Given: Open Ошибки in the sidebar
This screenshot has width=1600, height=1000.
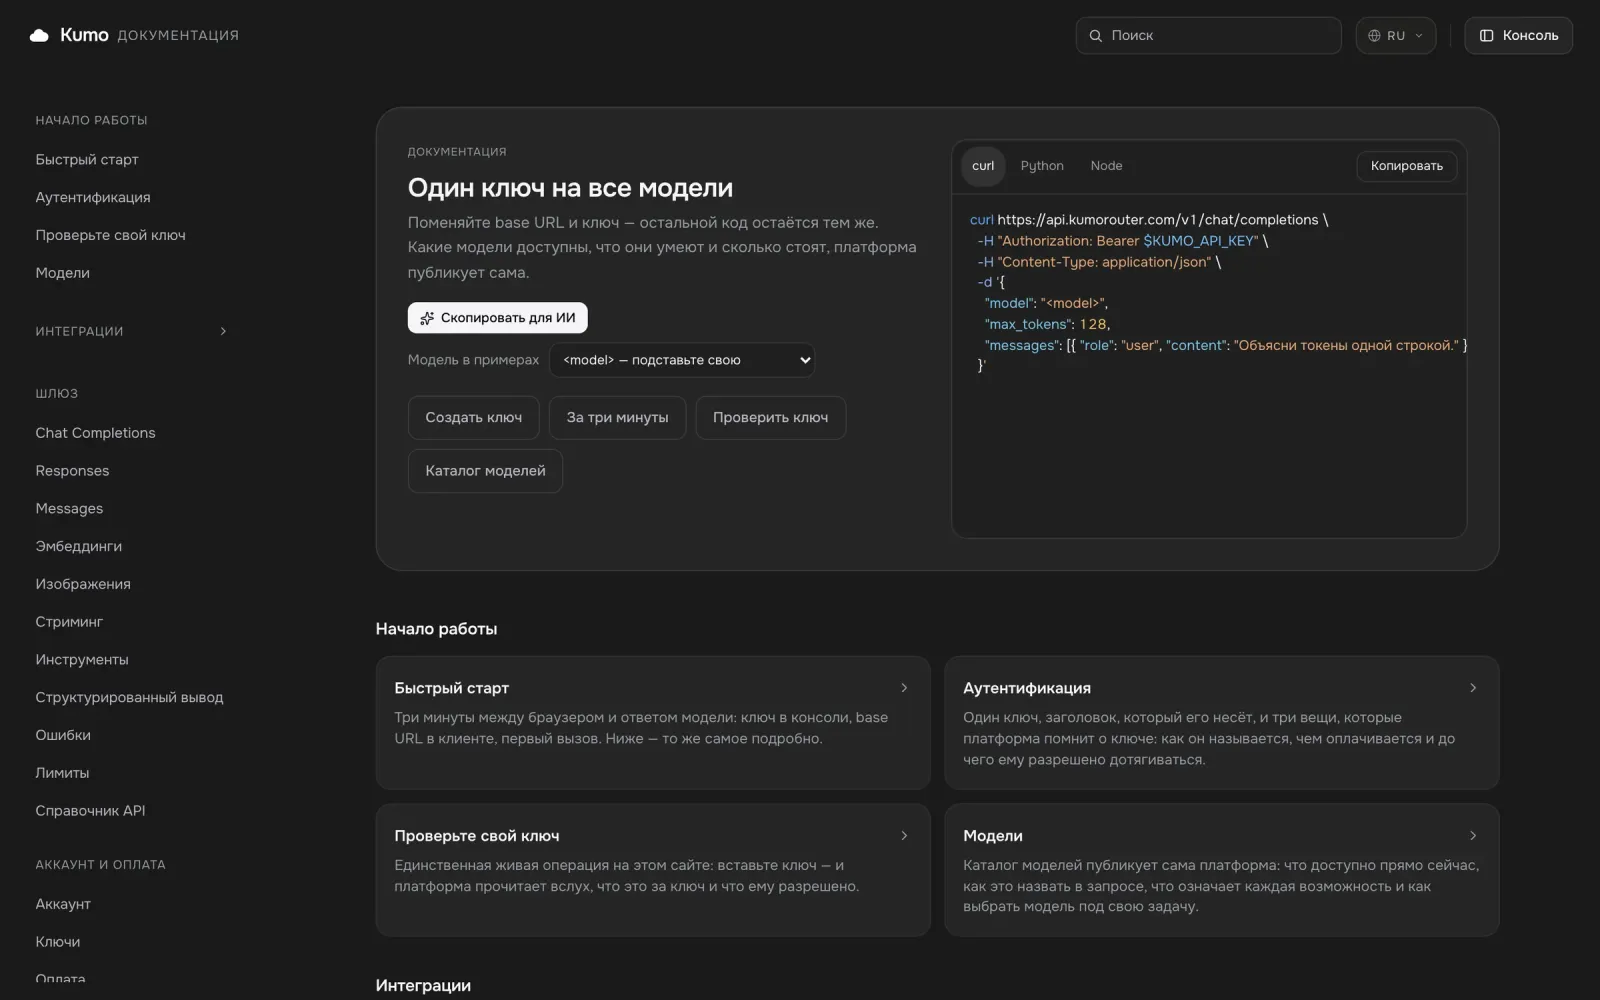Looking at the screenshot, I should (x=63, y=735).
